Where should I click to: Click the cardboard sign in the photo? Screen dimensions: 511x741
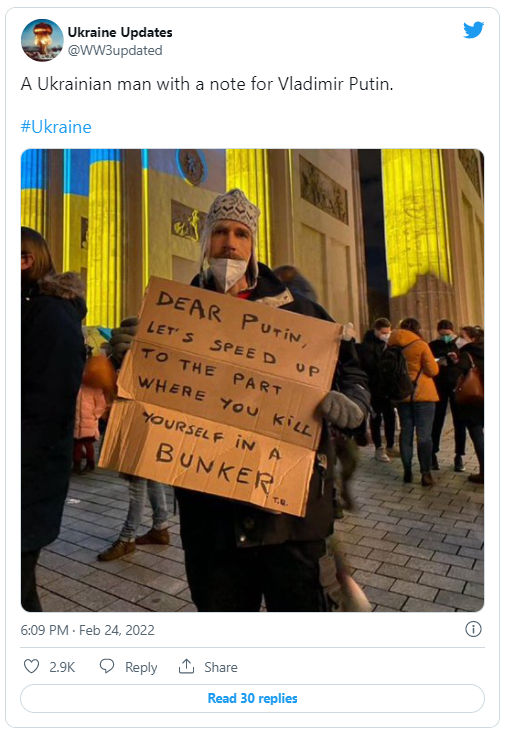pos(220,395)
